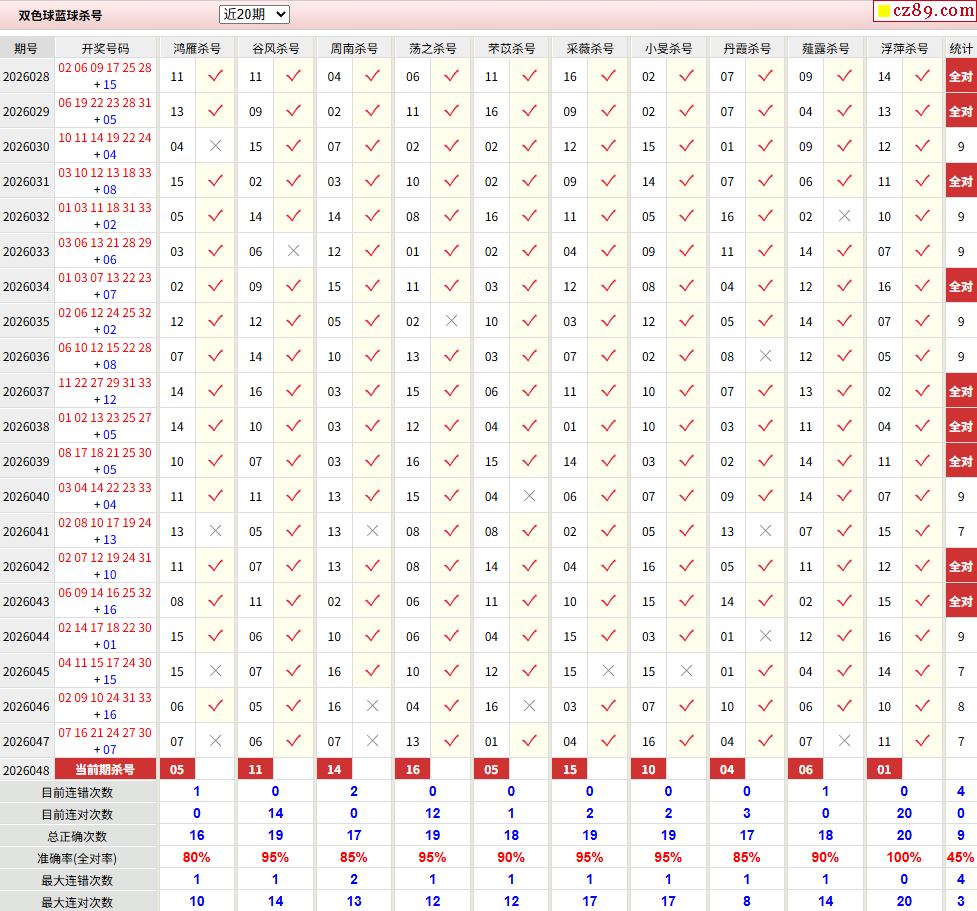The image size is (977, 911).
Task: Click the red checkmark in 浮萍杀号 for 2026028
Action: pos(922,76)
